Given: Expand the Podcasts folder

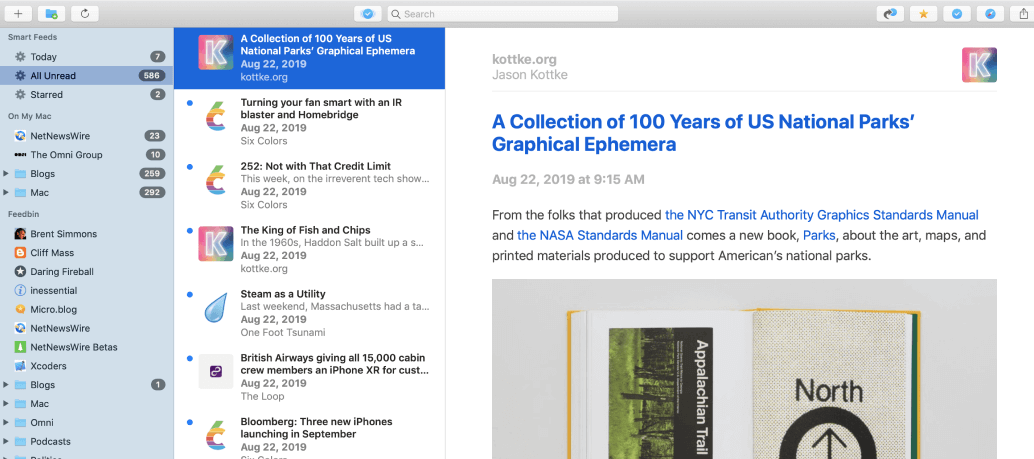Looking at the screenshot, I should click(x=6, y=442).
